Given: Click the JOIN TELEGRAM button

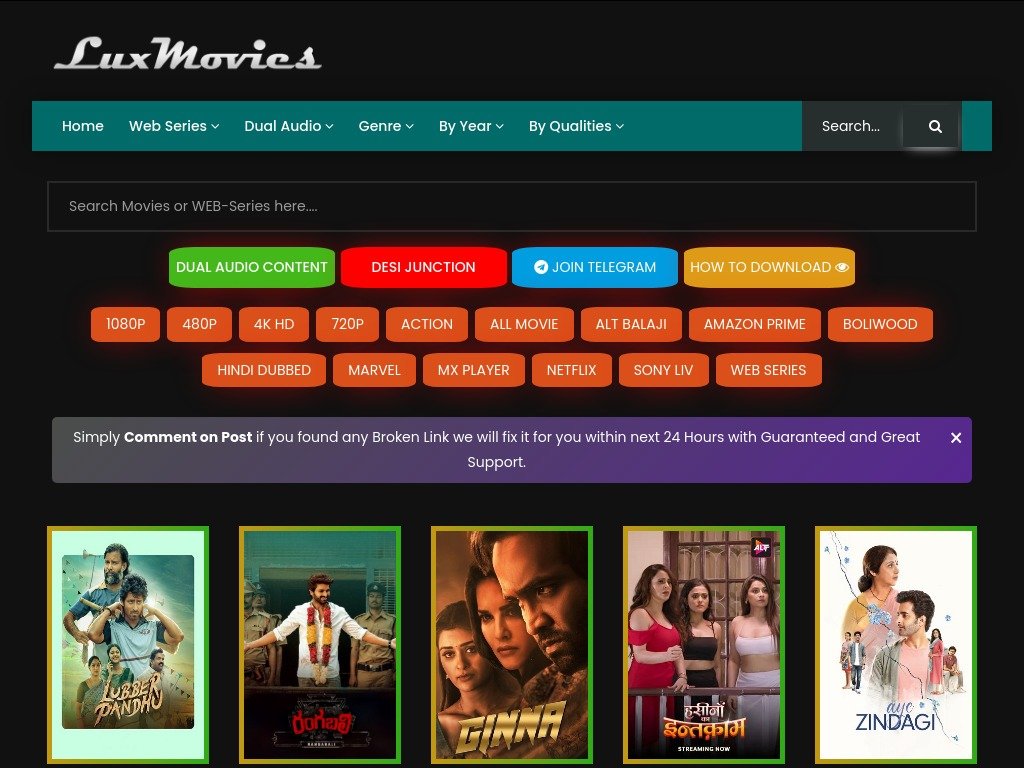Looking at the screenshot, I should tap(594, 267).
